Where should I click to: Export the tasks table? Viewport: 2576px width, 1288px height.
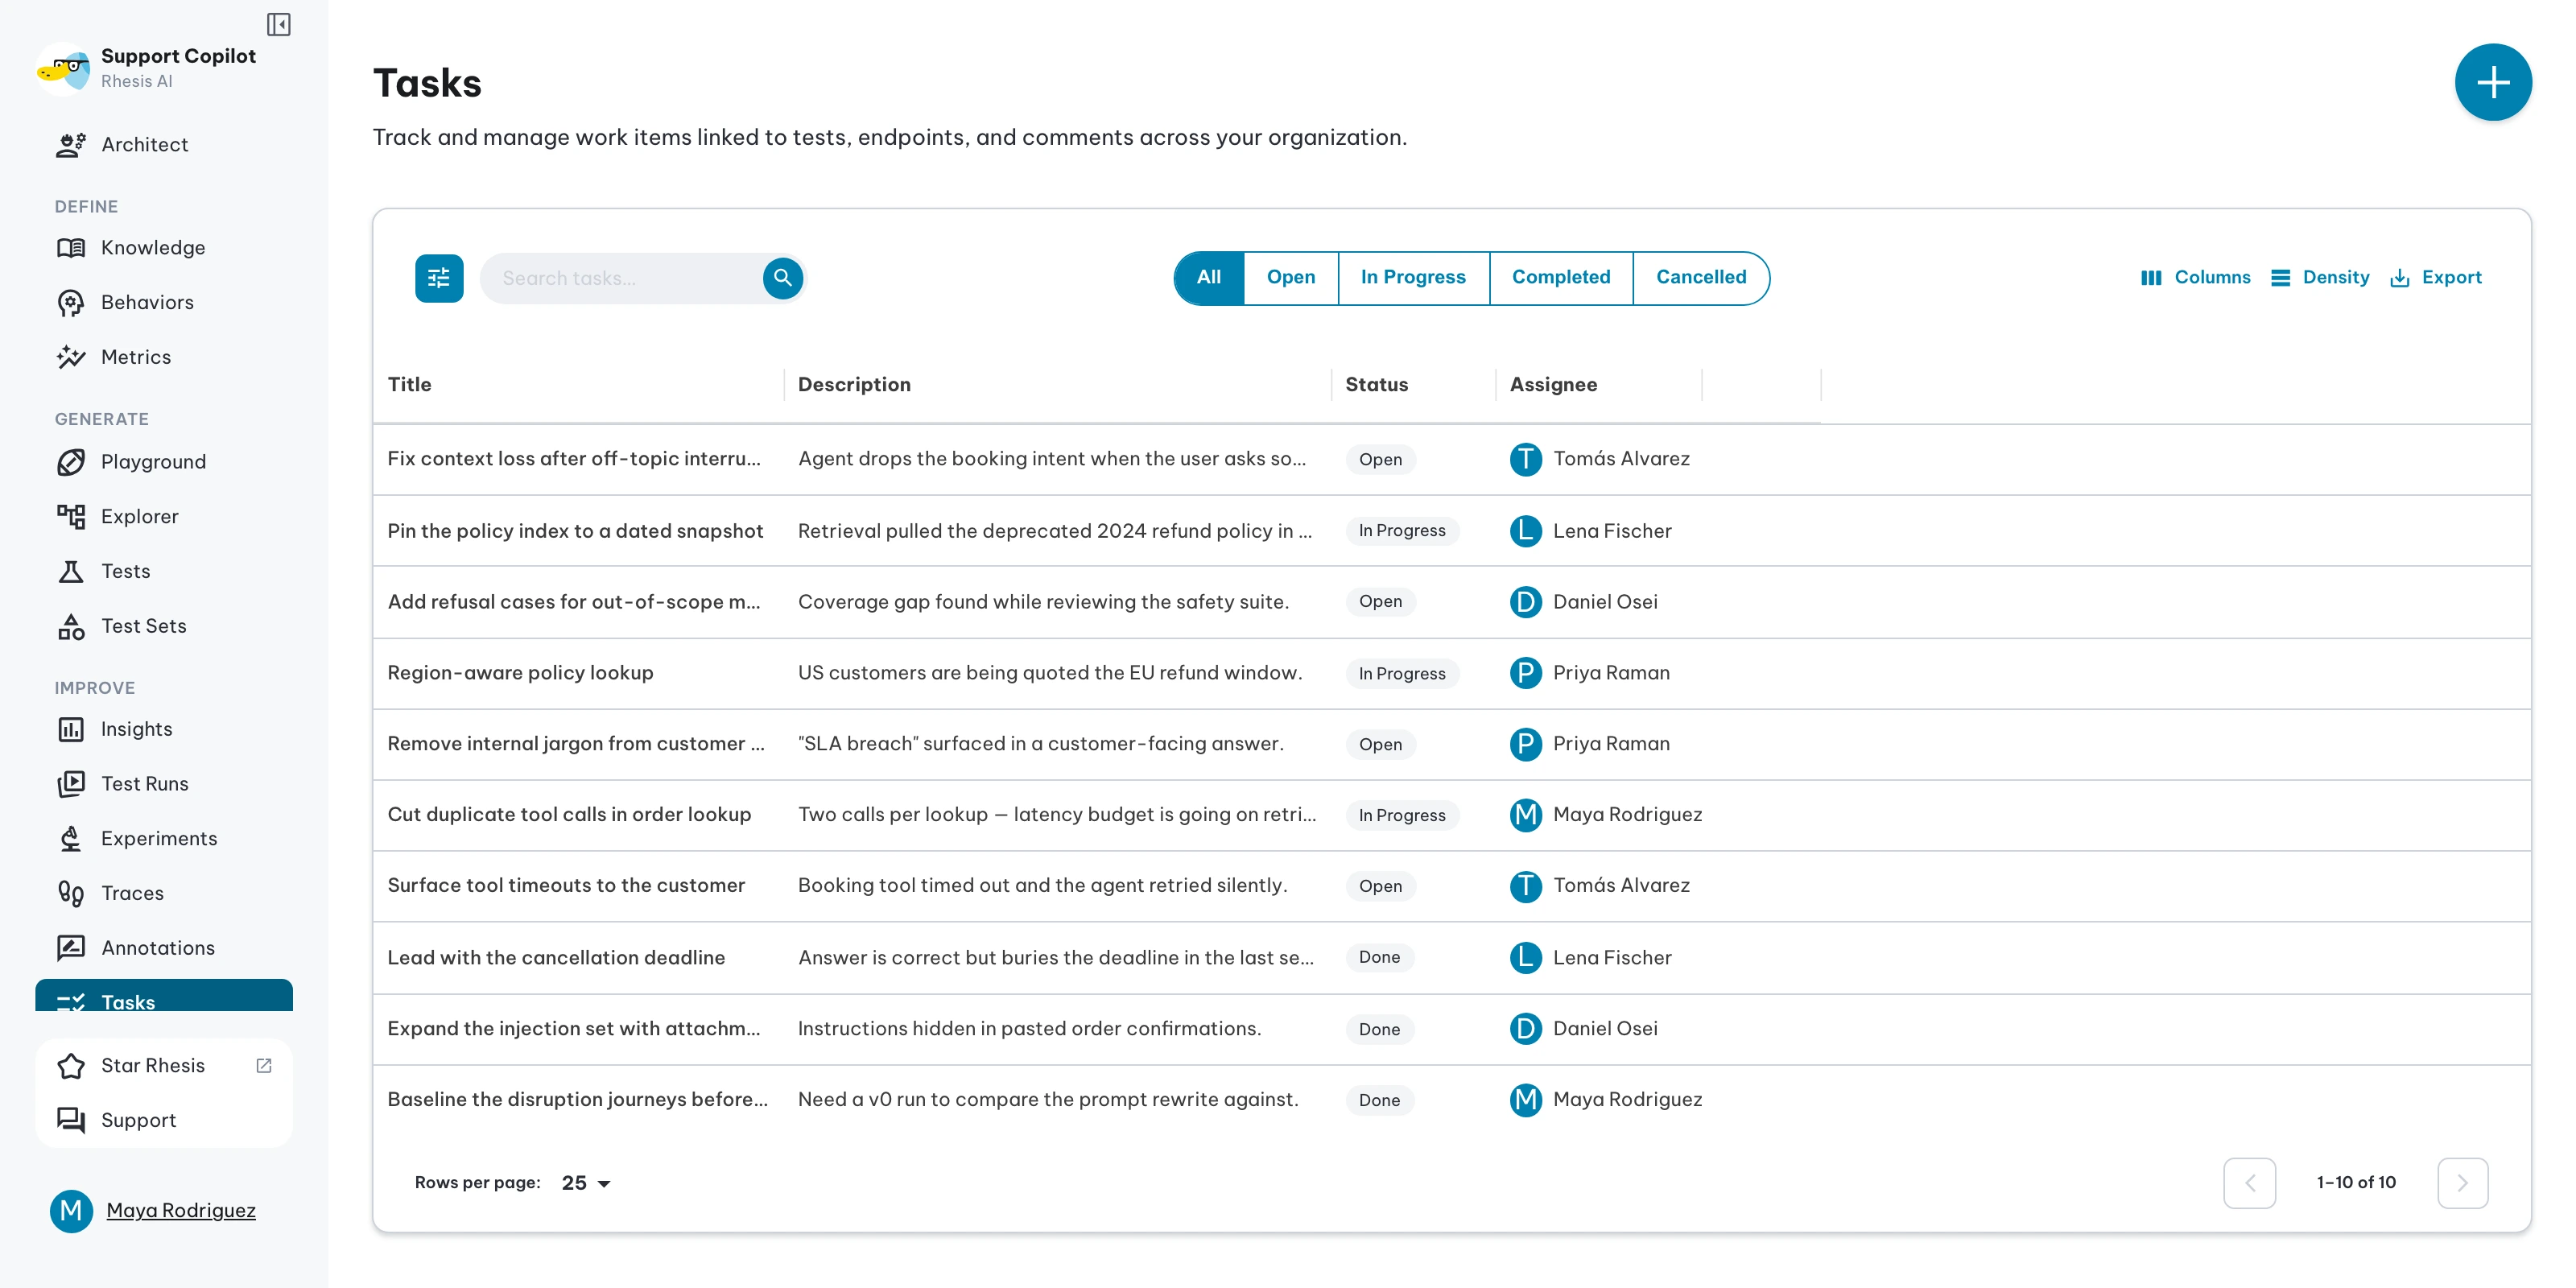coord(2435,278)
